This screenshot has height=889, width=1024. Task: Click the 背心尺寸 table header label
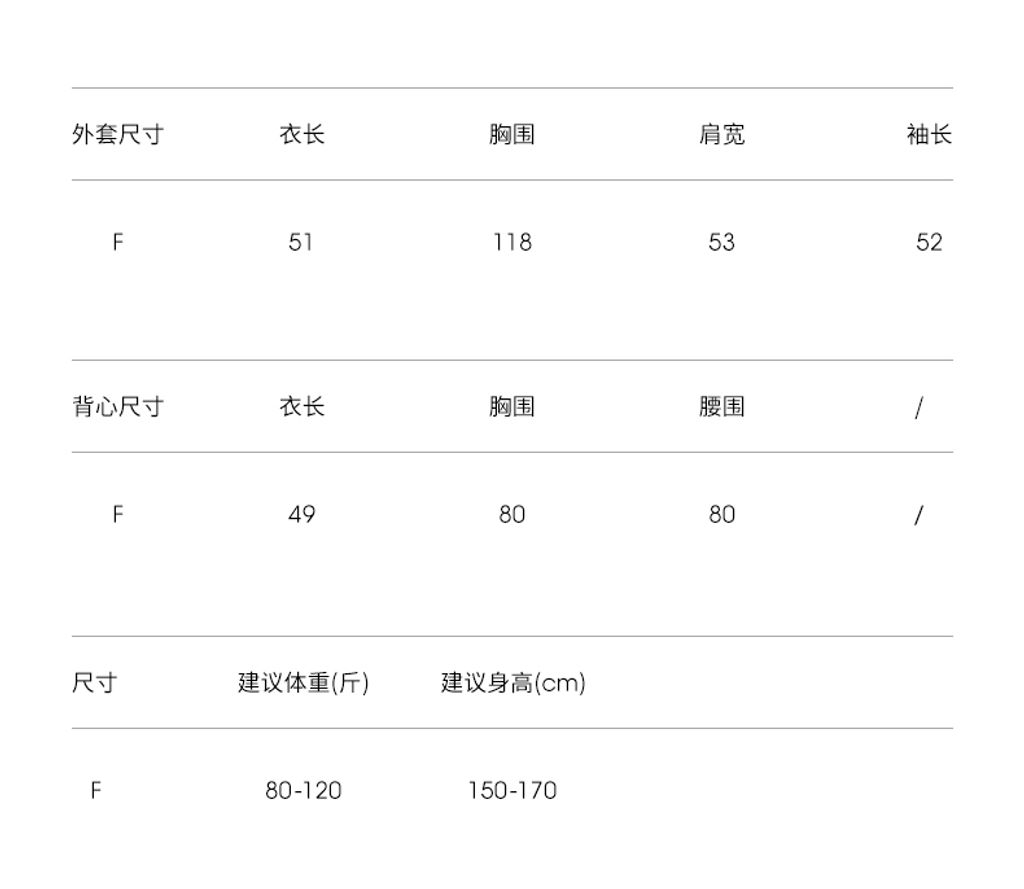coord(117,407)
